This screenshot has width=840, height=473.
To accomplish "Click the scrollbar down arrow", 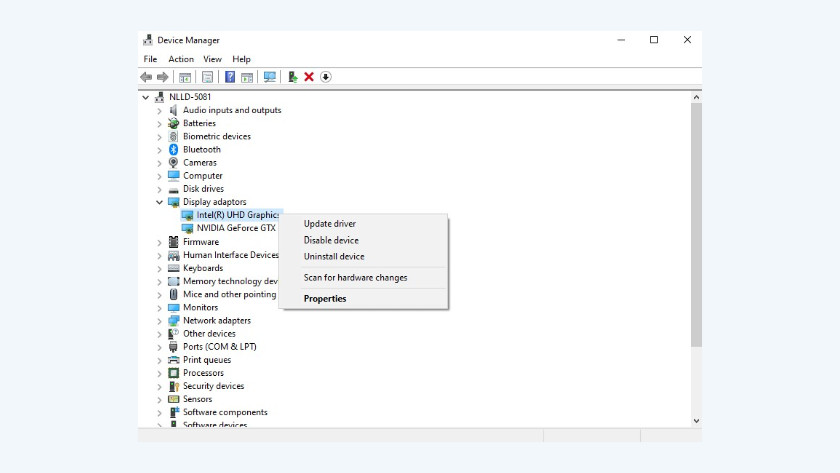I will pyautogui.click(x=696, y=421).
